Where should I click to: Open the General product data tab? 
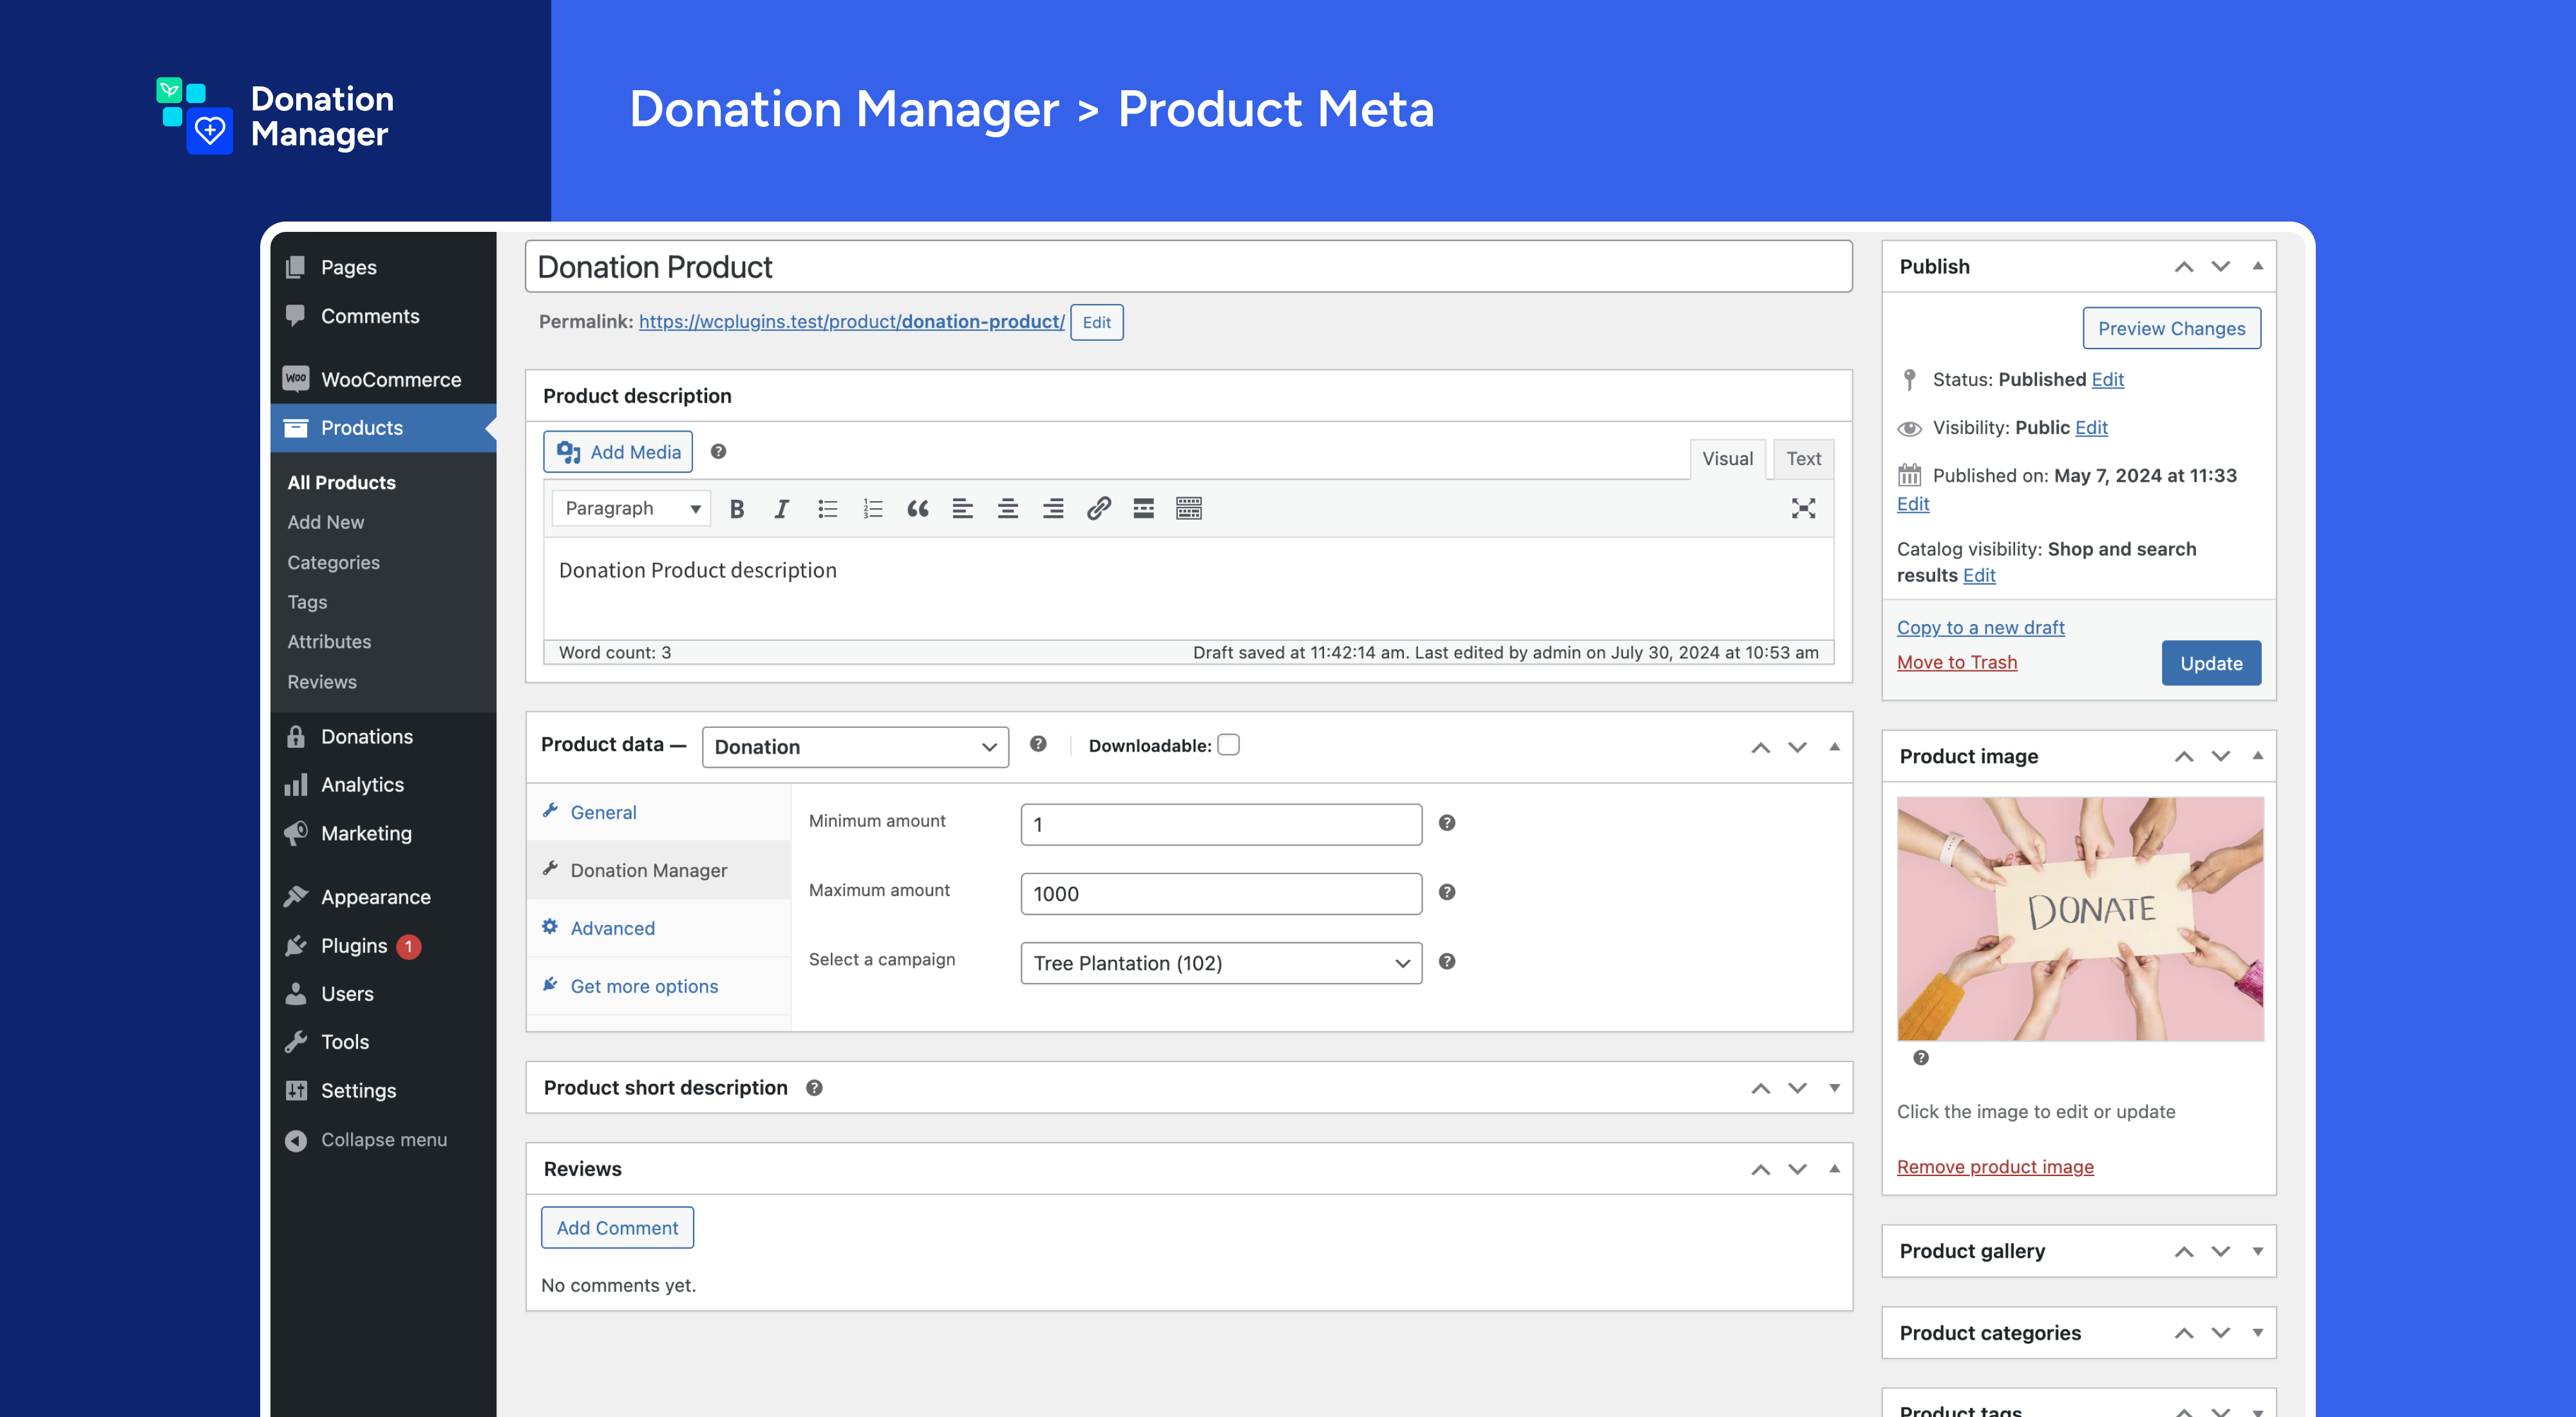click(x=659, y=812)
